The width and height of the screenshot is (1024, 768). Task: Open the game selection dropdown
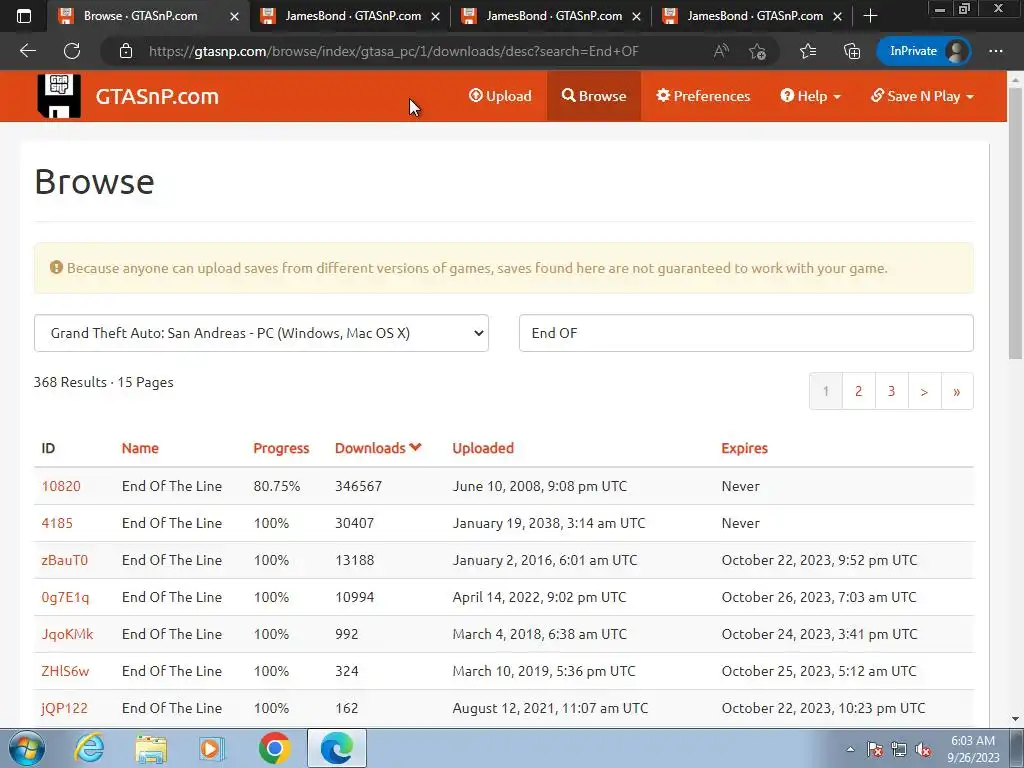[x=261, y=333]
